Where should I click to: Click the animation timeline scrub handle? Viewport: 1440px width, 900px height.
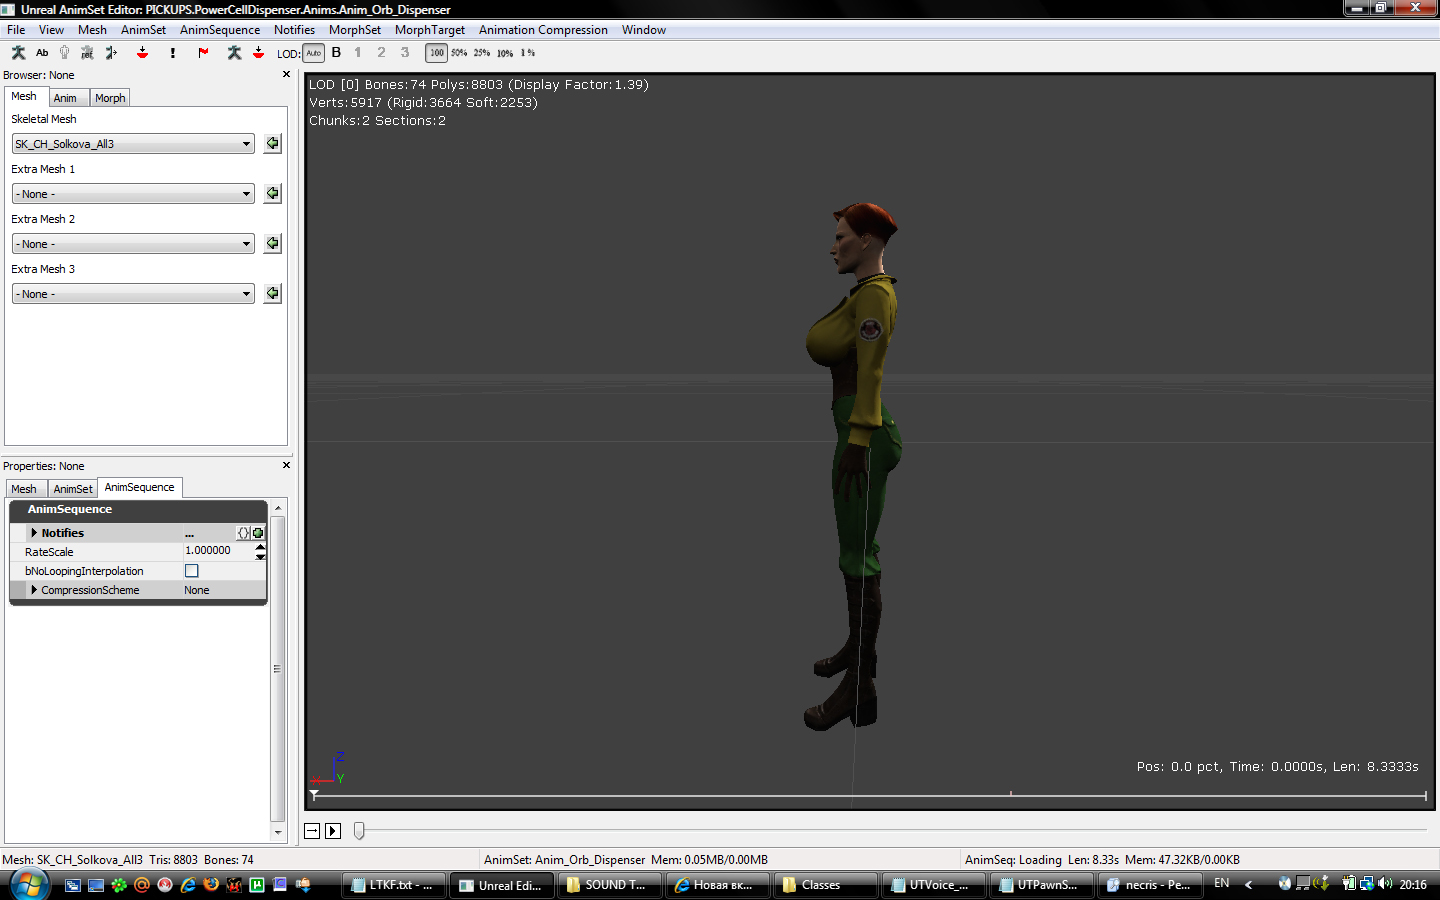[x=359, y=831]
